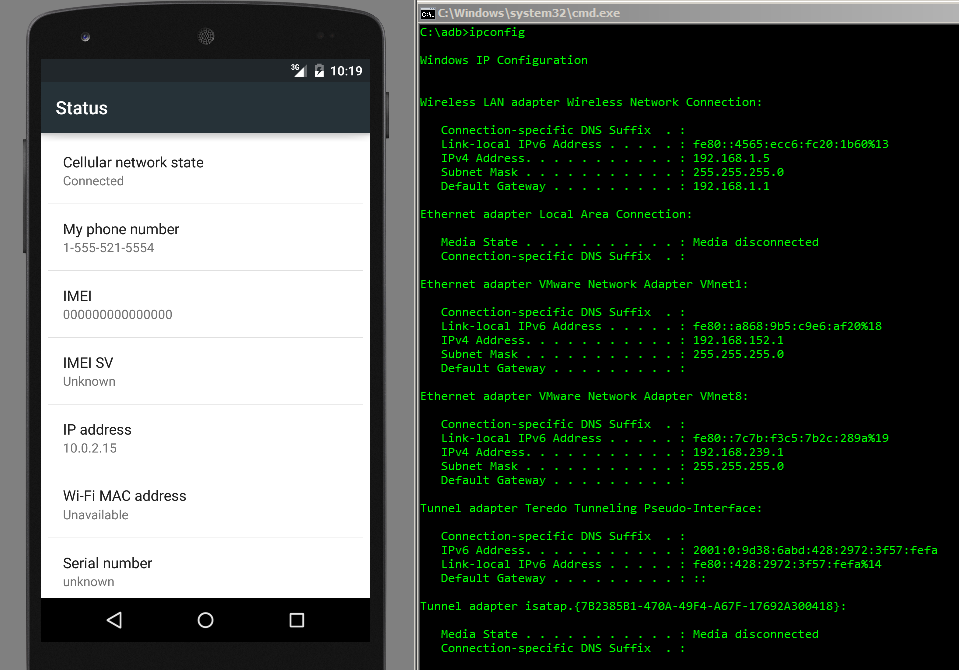The height and width of the screenshot is (670, 959).
Task: Tap the 10:19 clock in status bar
Action: 346,71
